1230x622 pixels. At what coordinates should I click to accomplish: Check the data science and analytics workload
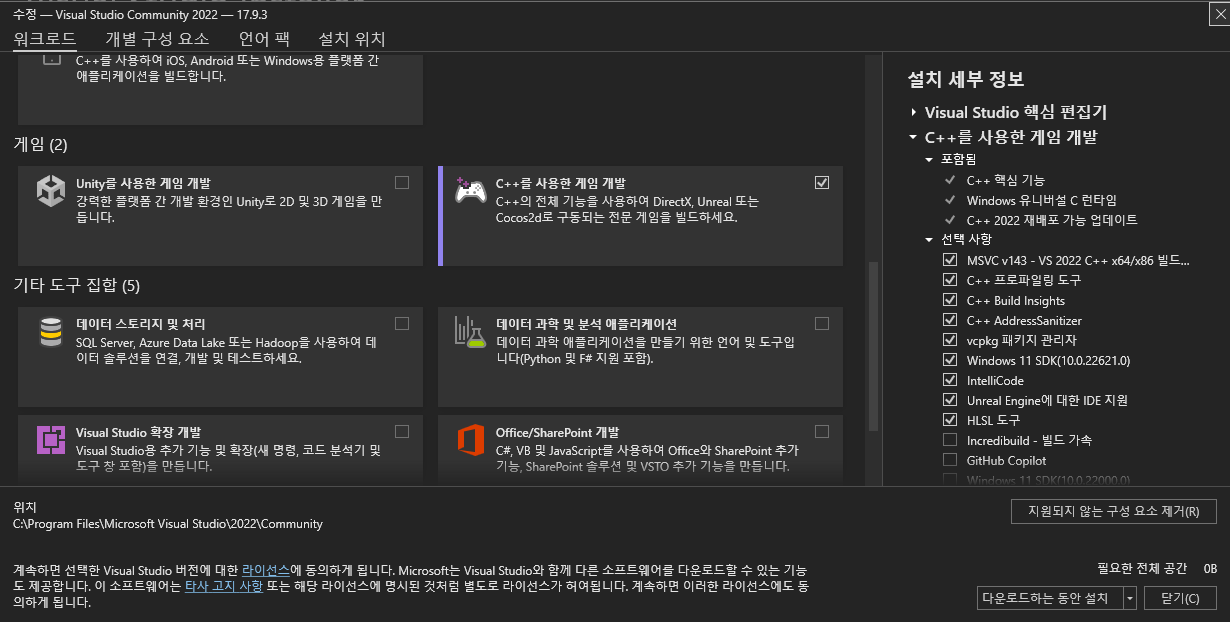pos(822,324)
